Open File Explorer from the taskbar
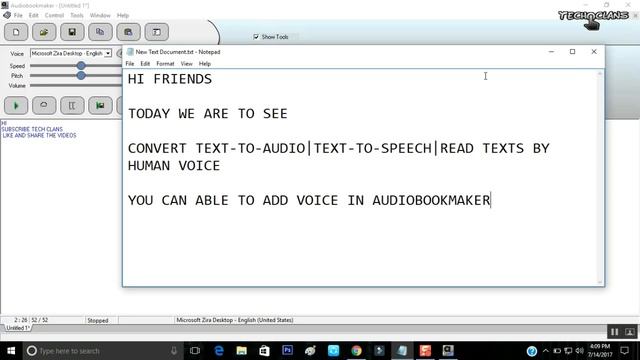The image size is (640, 360). tap(242, 351)
